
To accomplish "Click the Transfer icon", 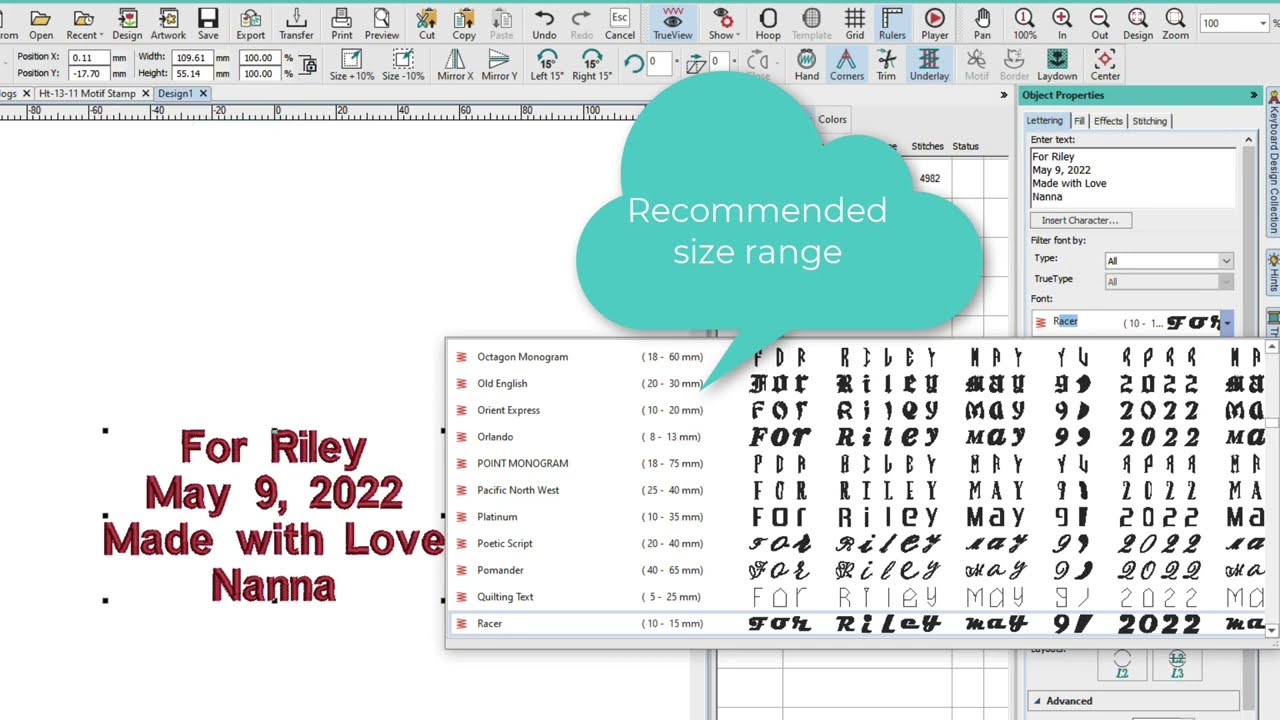I will point(296,23).
